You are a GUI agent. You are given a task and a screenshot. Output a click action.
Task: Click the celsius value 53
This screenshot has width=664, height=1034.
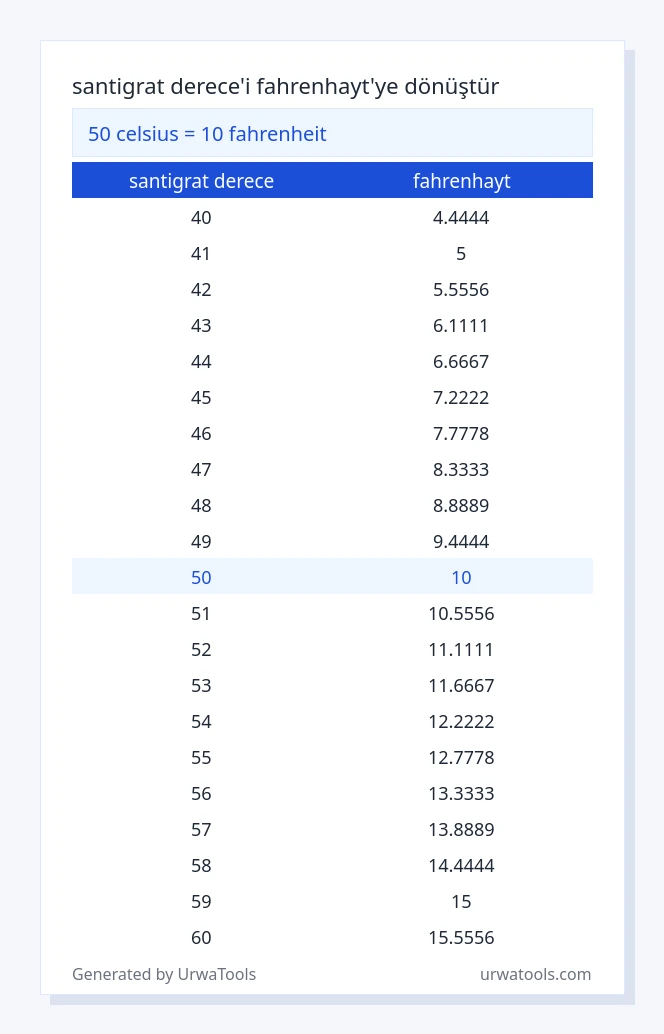point(201,686)
